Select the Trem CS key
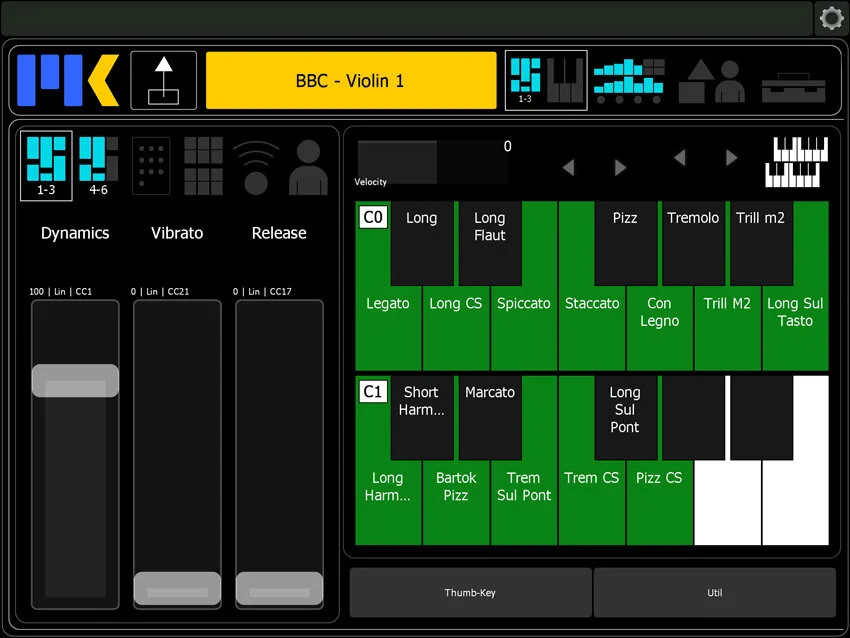The width and height of the screenshot is (850, 638). [x=592, y=502]
